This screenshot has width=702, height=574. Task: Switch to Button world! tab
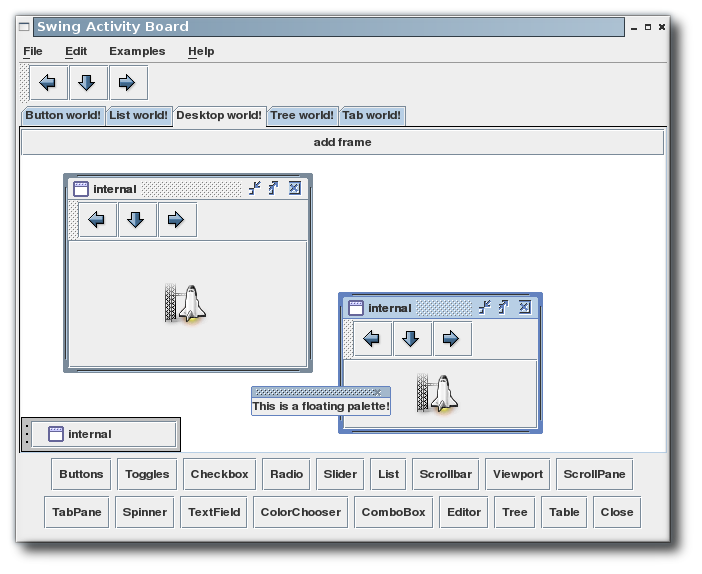coord(63,116)
